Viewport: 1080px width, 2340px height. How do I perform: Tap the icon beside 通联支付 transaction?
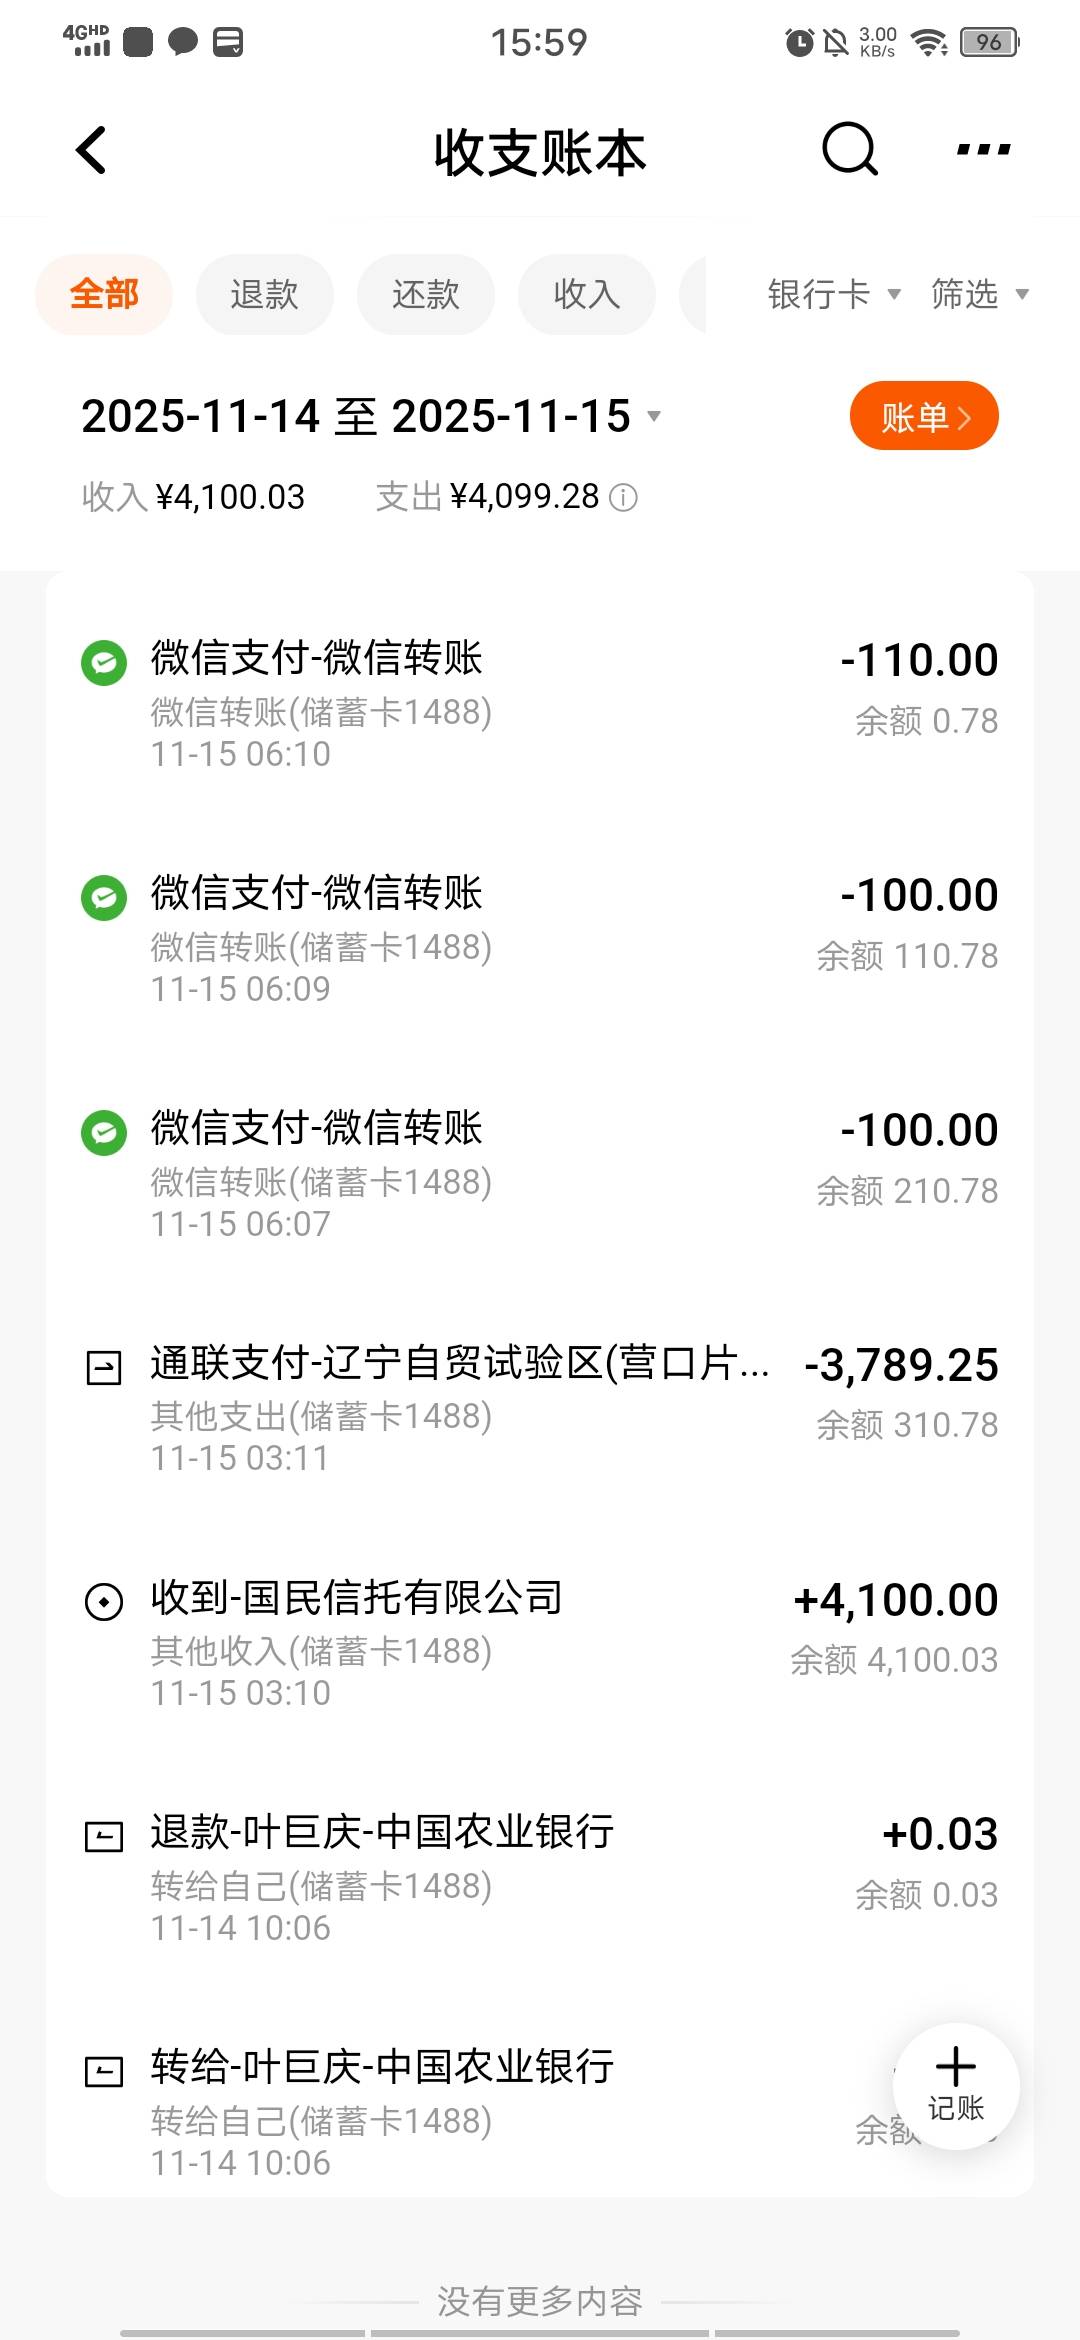tap(104, 1367)
